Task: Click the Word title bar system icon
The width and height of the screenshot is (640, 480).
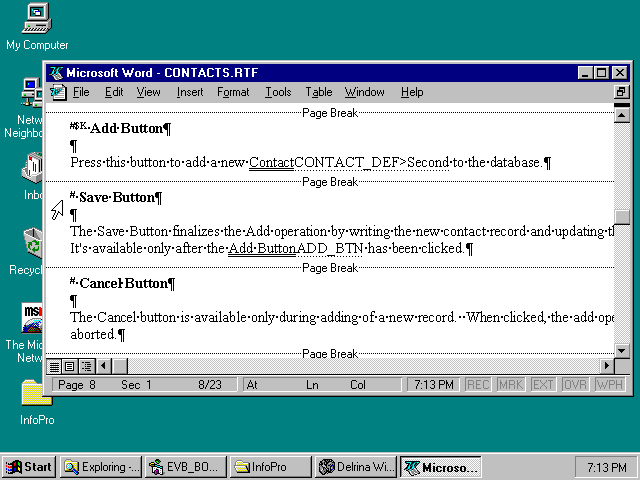Action: click(x=56, y=73)
